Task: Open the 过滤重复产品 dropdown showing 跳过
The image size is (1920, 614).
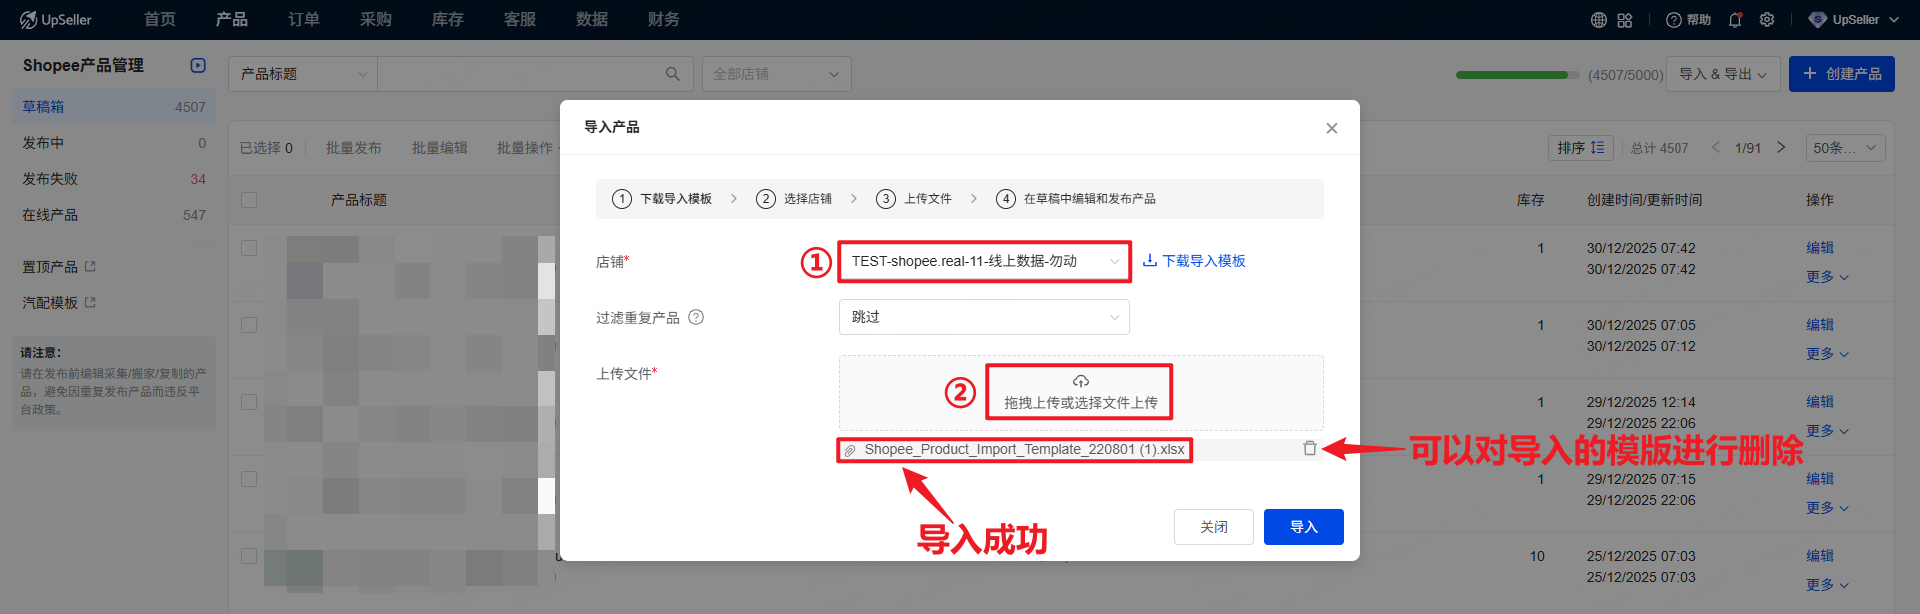Action: point(984,317)
